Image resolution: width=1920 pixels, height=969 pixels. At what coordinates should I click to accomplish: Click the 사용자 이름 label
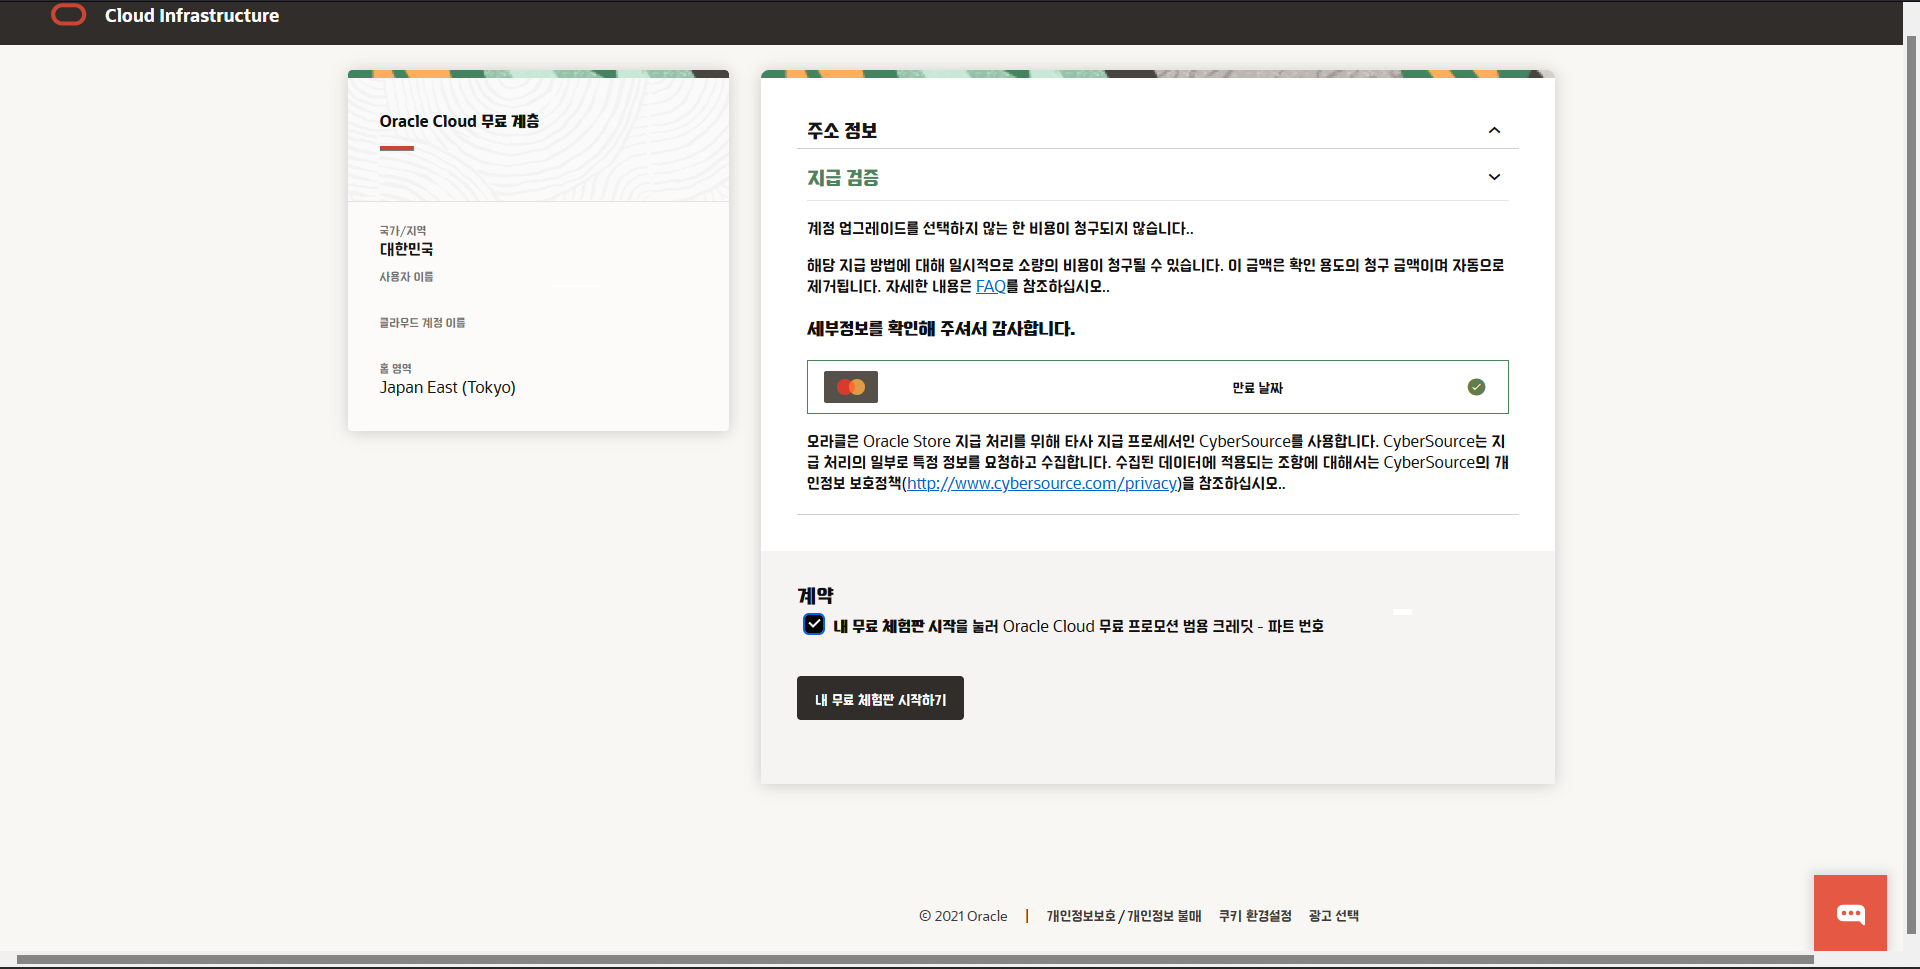click(406, 277)
